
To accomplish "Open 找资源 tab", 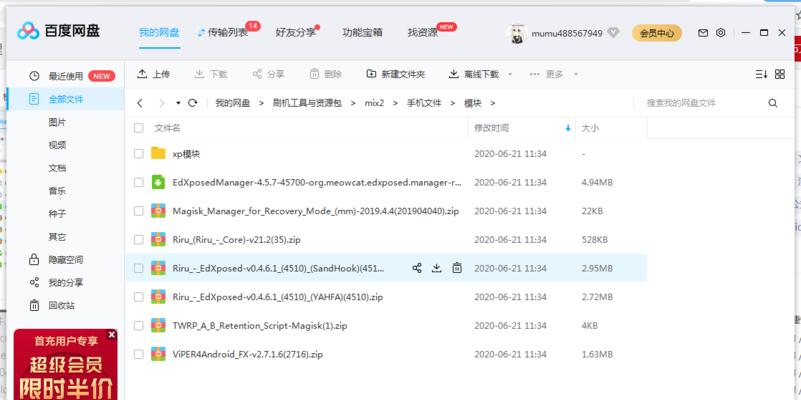I will 423,33.
